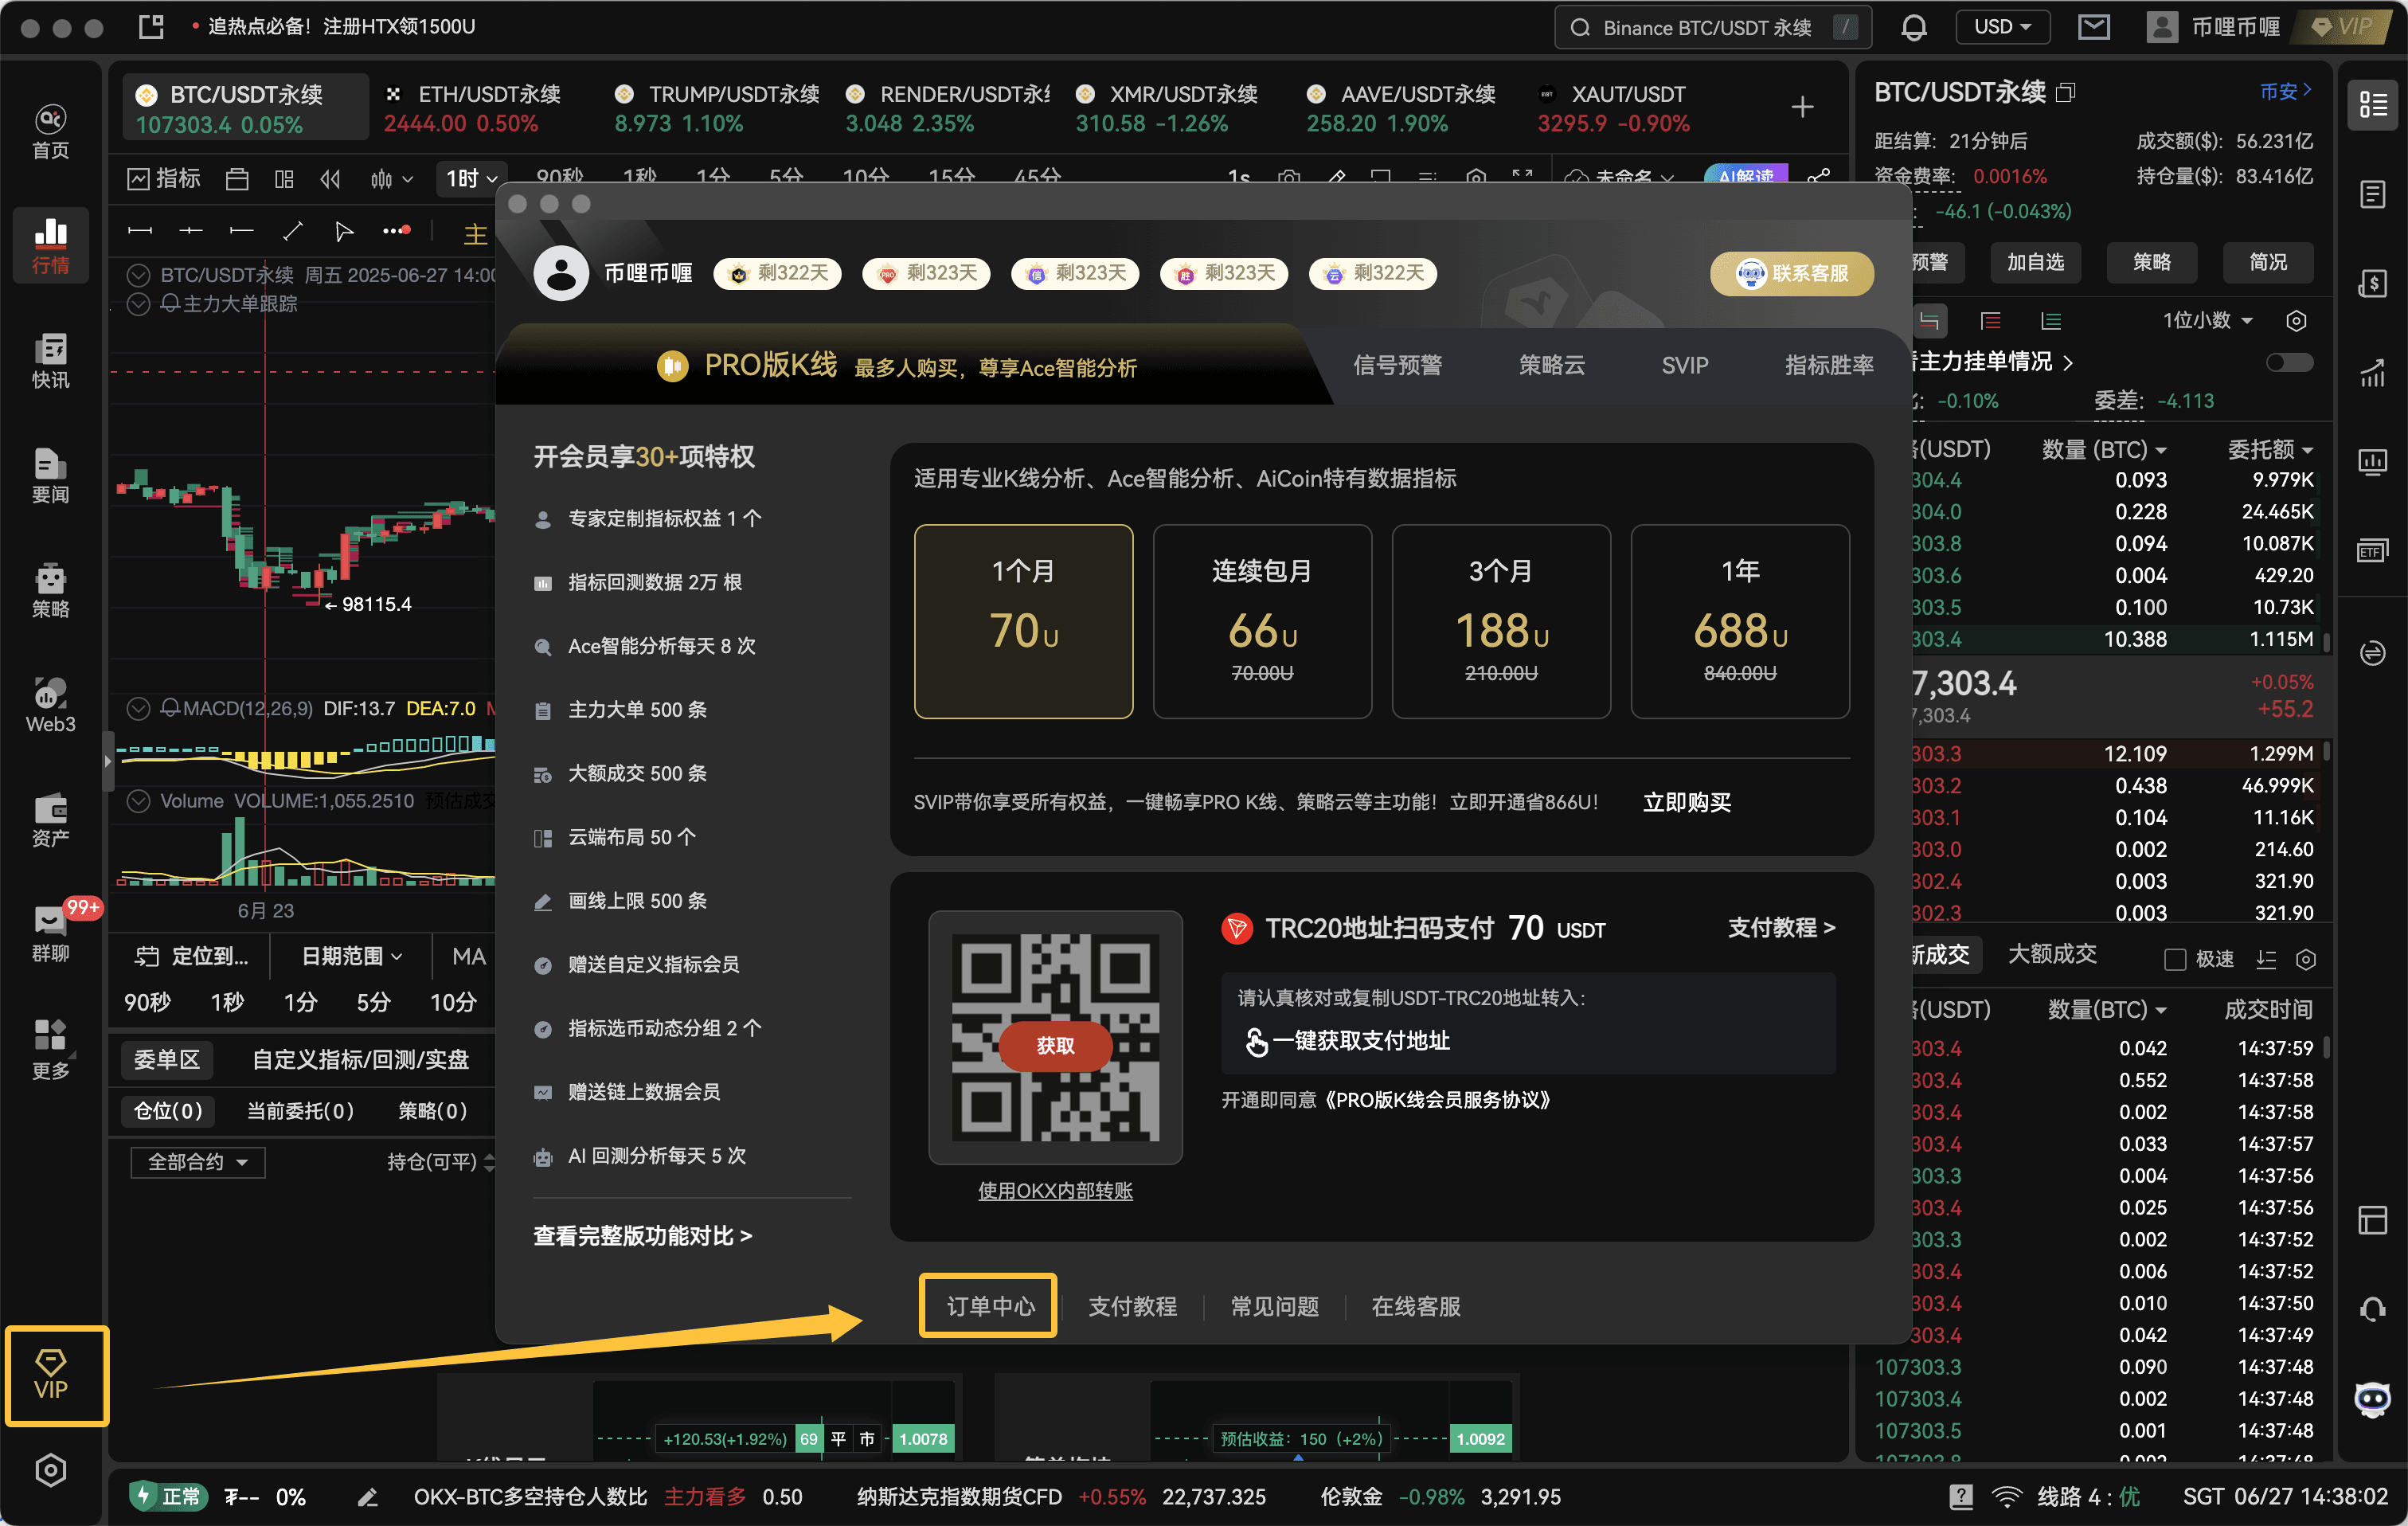
Task: Click the QR code payment image
Action: click(1055, 1037)
